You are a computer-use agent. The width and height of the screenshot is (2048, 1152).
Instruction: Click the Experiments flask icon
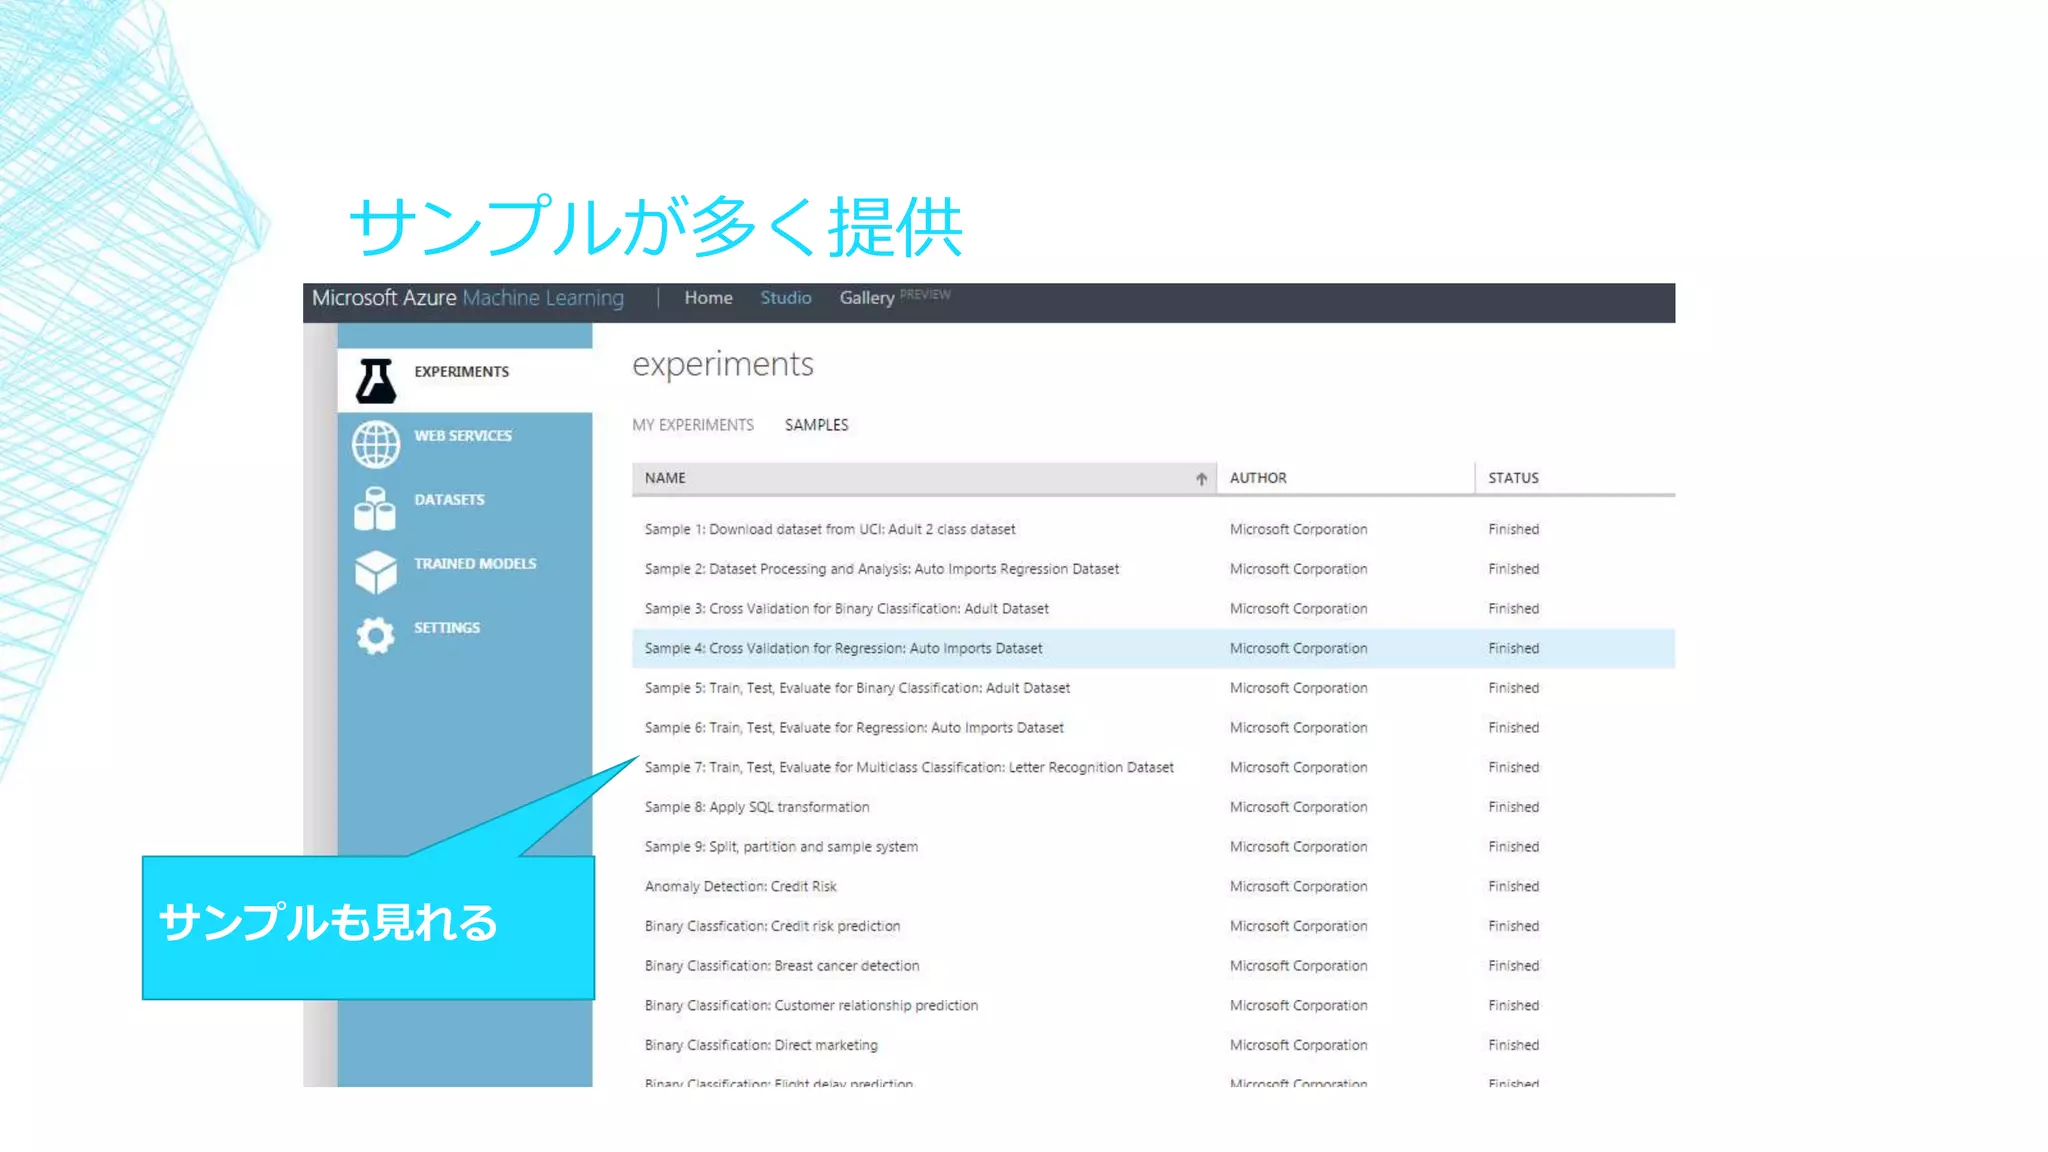pos(376,381)
